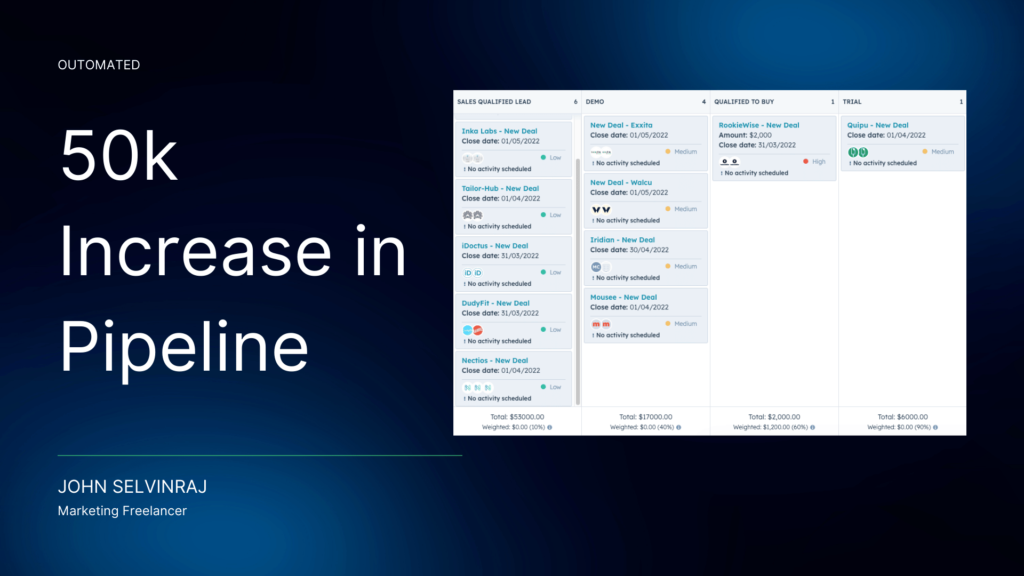Click No activity scheduled on Nectios deal
Screen dimensions: 1024x576
[497, 399]
